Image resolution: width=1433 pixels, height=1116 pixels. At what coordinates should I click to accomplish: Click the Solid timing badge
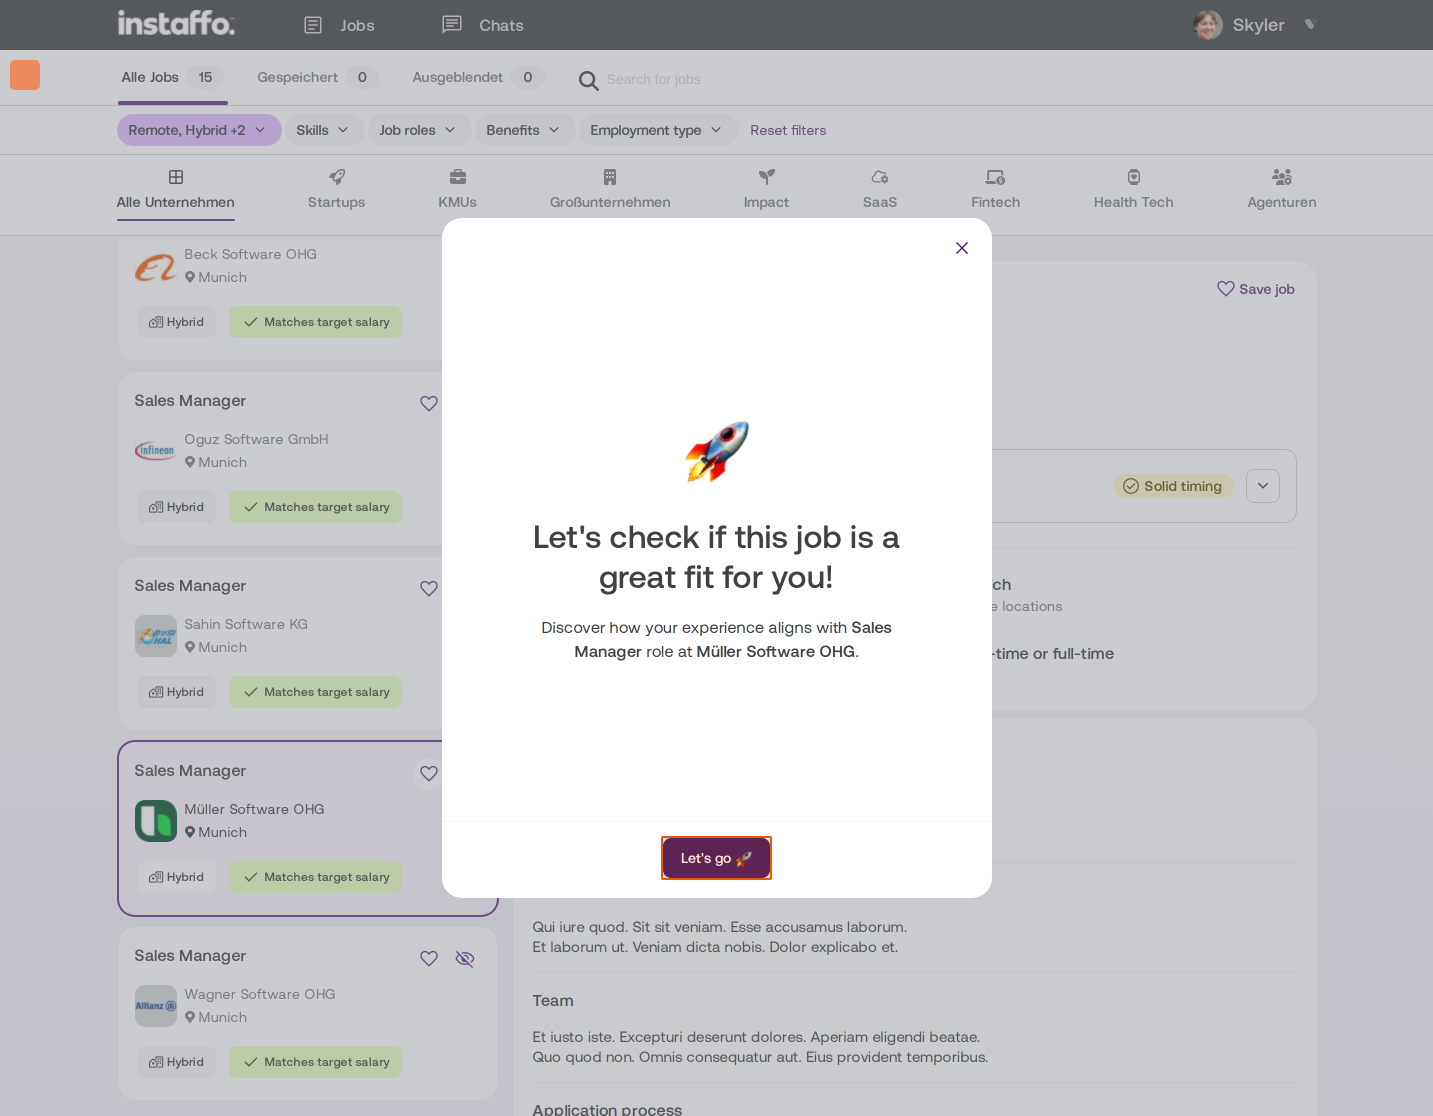click(x=1173, y=486)
